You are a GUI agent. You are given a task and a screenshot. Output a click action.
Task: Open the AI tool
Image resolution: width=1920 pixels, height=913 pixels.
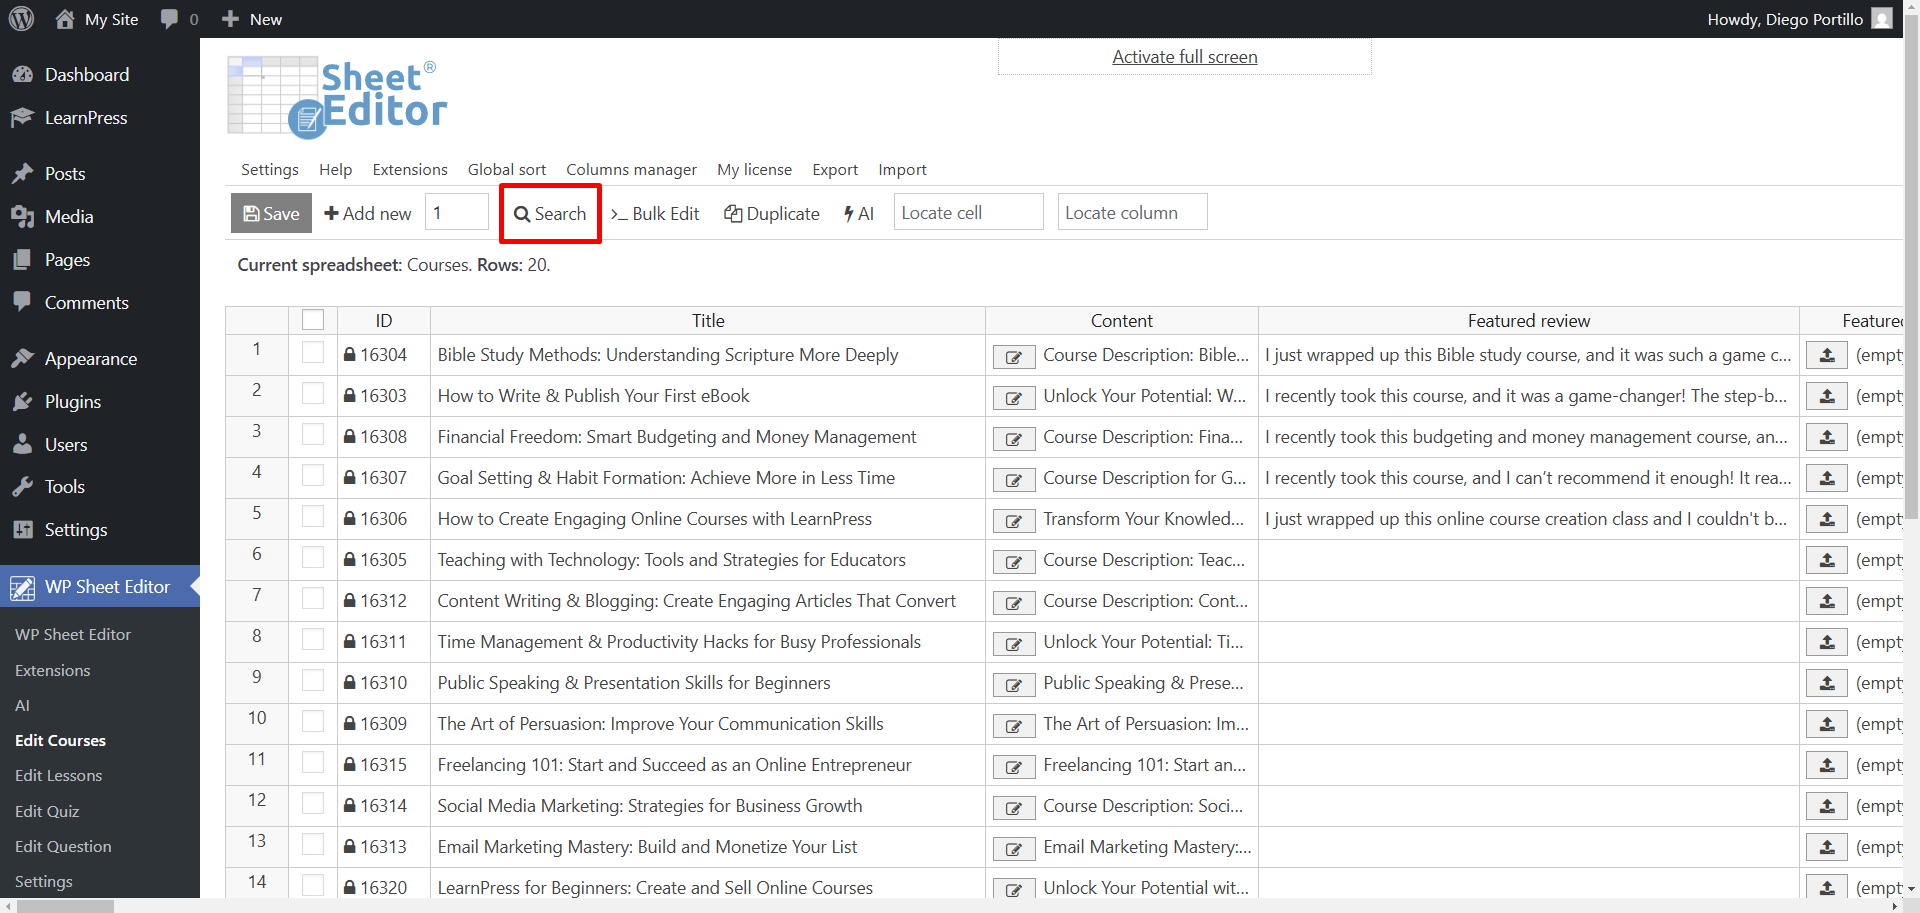point(858,213)
